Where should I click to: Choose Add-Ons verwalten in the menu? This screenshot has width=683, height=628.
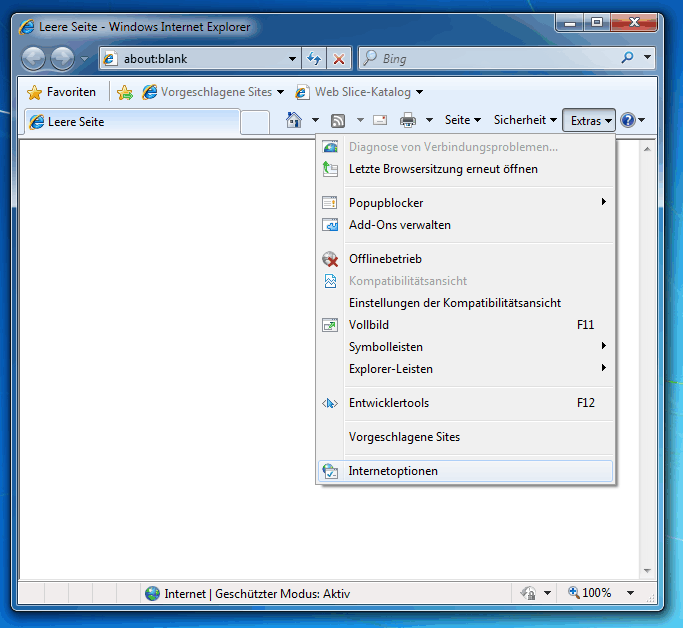click(x=399, y=225)
